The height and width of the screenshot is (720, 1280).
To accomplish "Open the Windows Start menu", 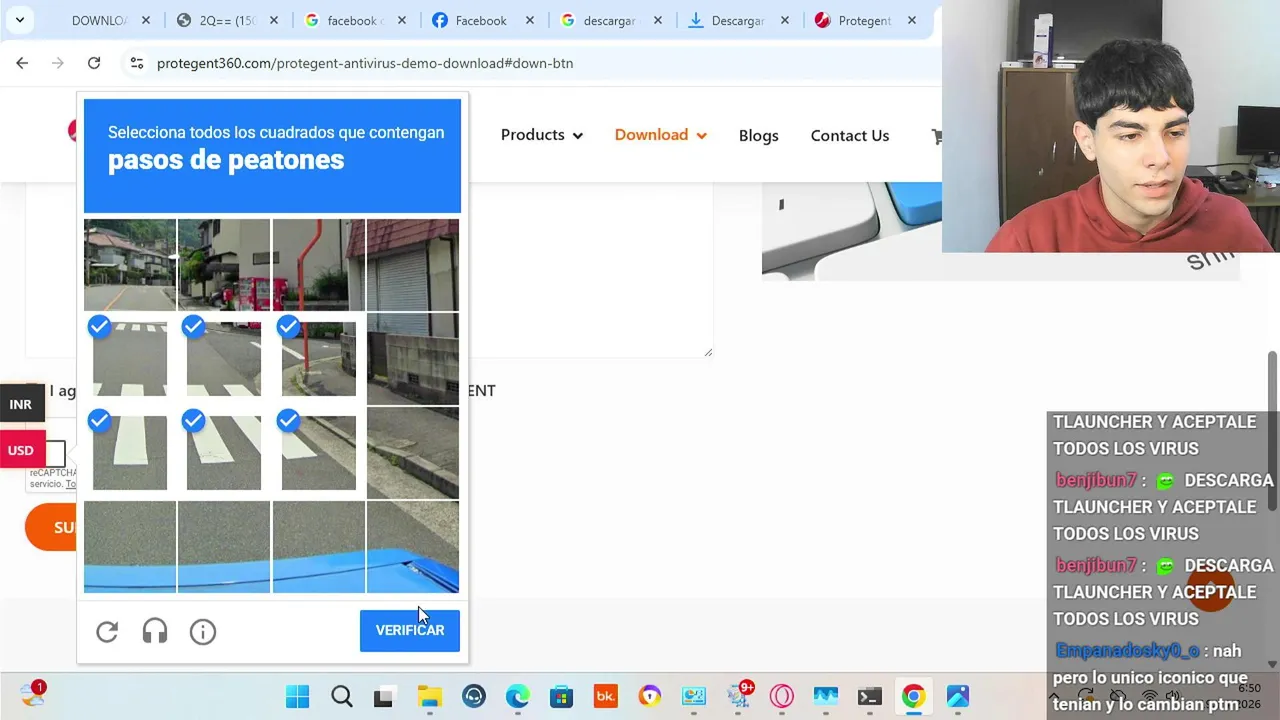I will coord(298,696).
